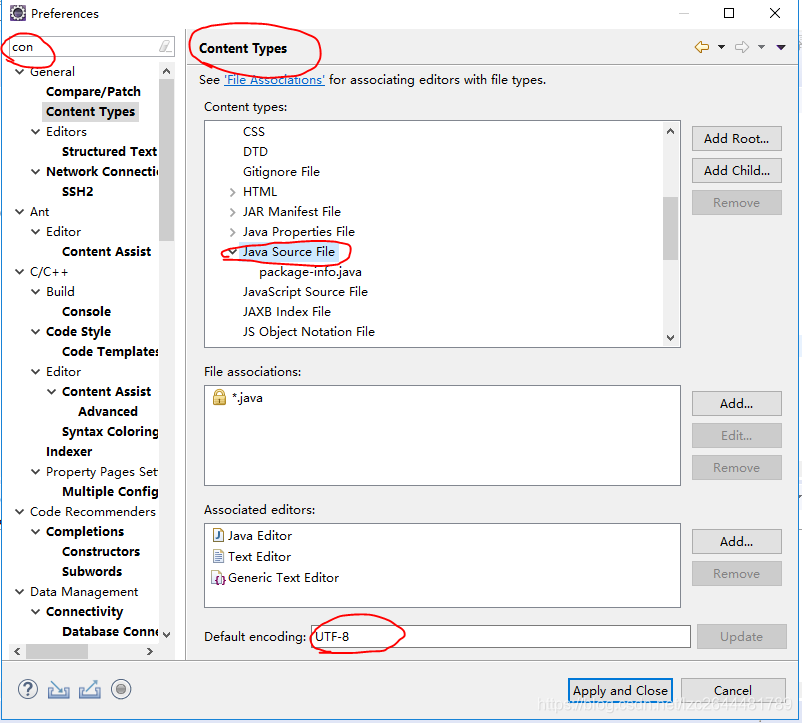Expand the Java Properties File type
Viewport: 802px width, 723px height.
pos(232,232)
